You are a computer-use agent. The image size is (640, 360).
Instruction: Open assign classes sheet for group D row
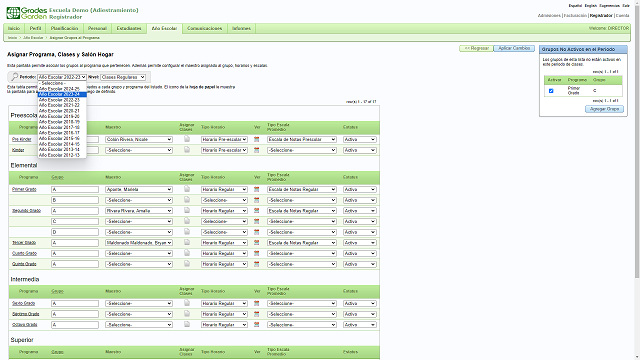(187, 231)
